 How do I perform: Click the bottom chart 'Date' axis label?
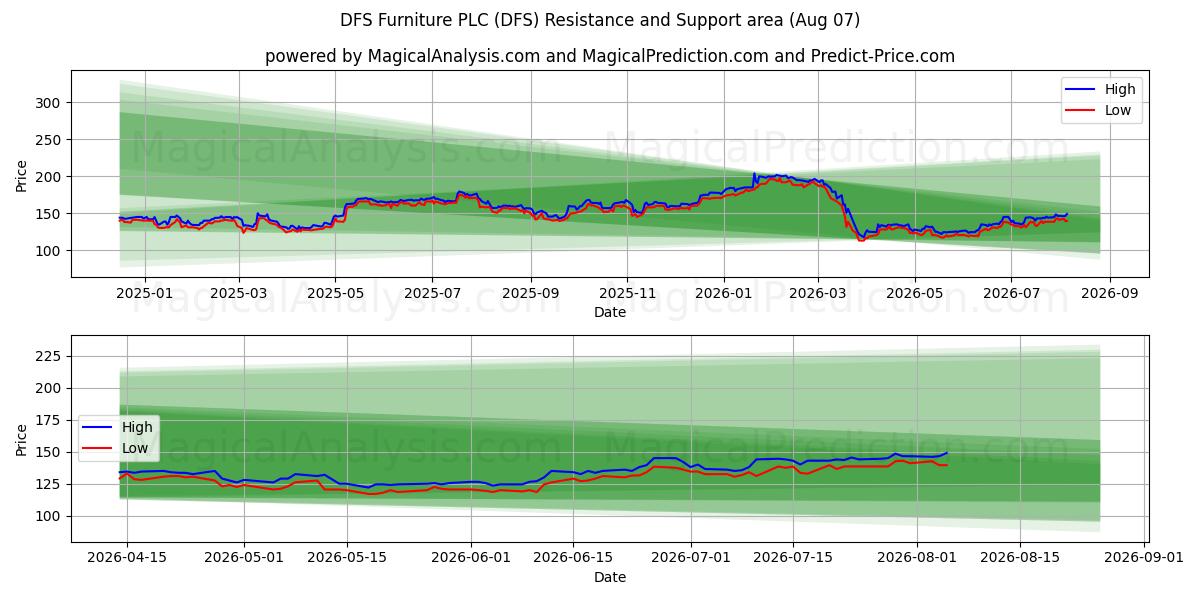click(x=610, y=577)
